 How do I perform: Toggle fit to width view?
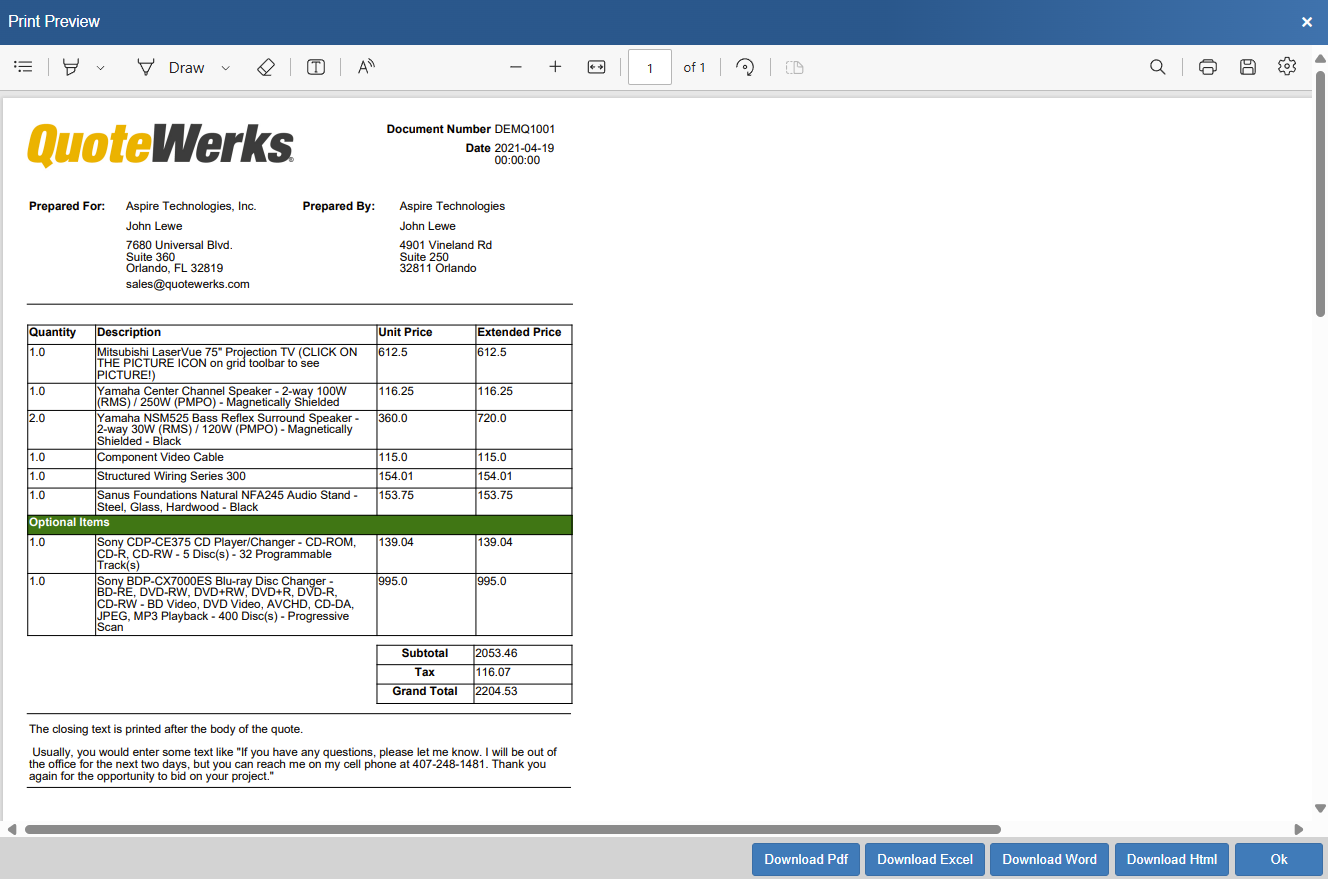pos(596,67)
